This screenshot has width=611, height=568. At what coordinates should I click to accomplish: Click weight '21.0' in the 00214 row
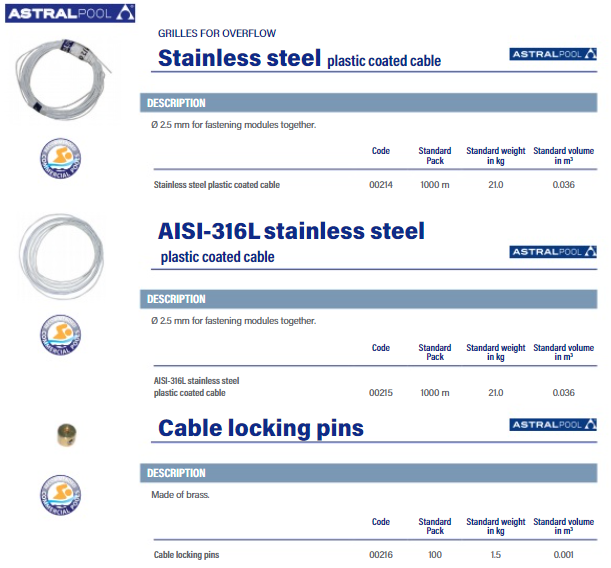496,185
